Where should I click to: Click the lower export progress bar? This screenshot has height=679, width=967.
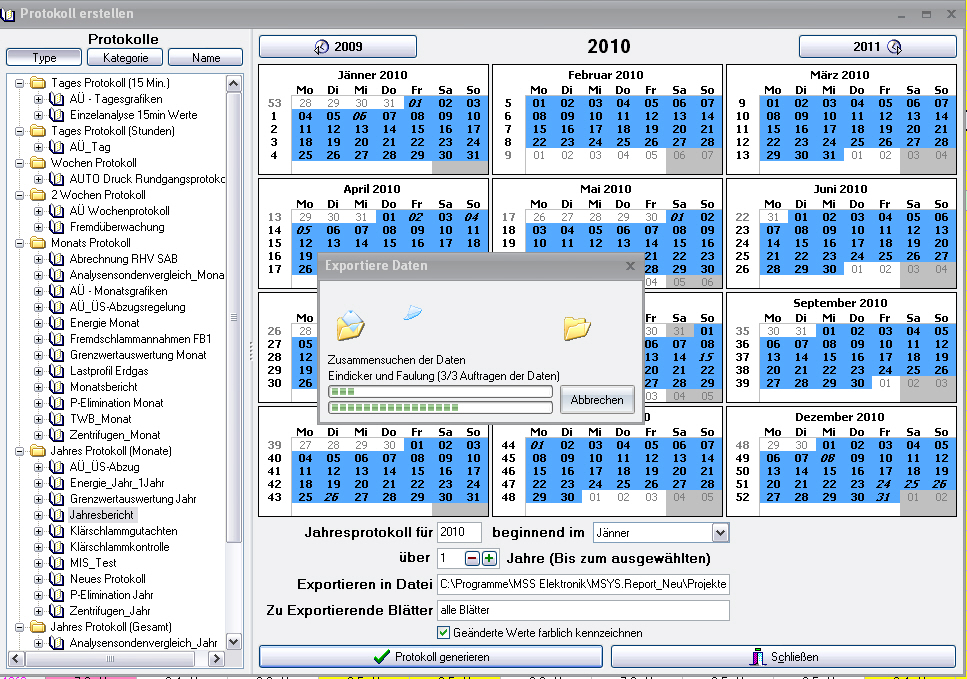(x=440, y=408)
